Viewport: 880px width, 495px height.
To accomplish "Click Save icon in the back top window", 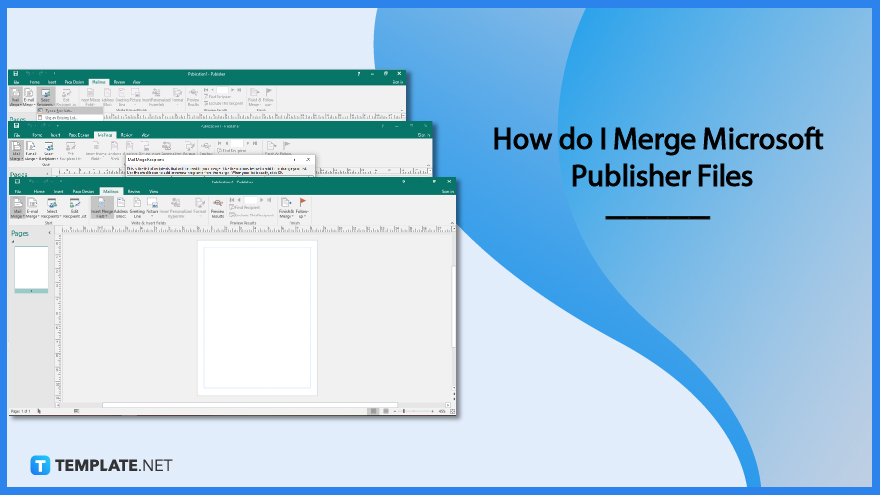I will coord(16,74).
